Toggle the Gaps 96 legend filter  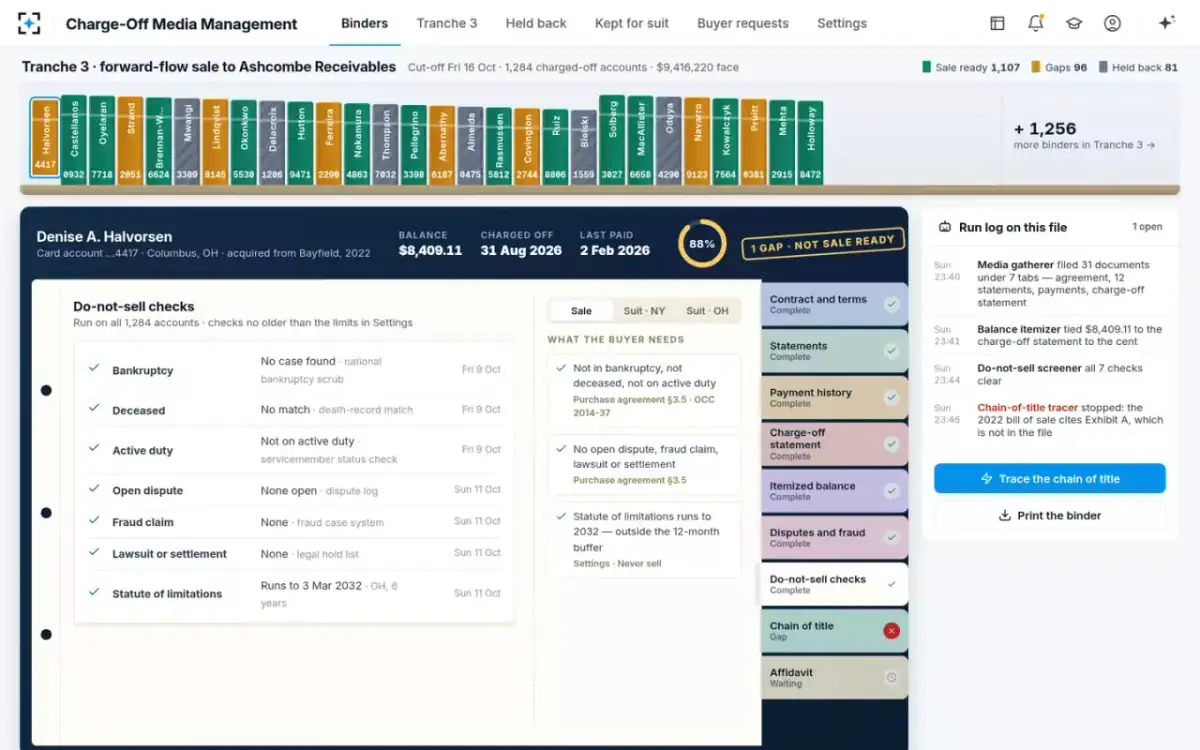(1059, 68)
